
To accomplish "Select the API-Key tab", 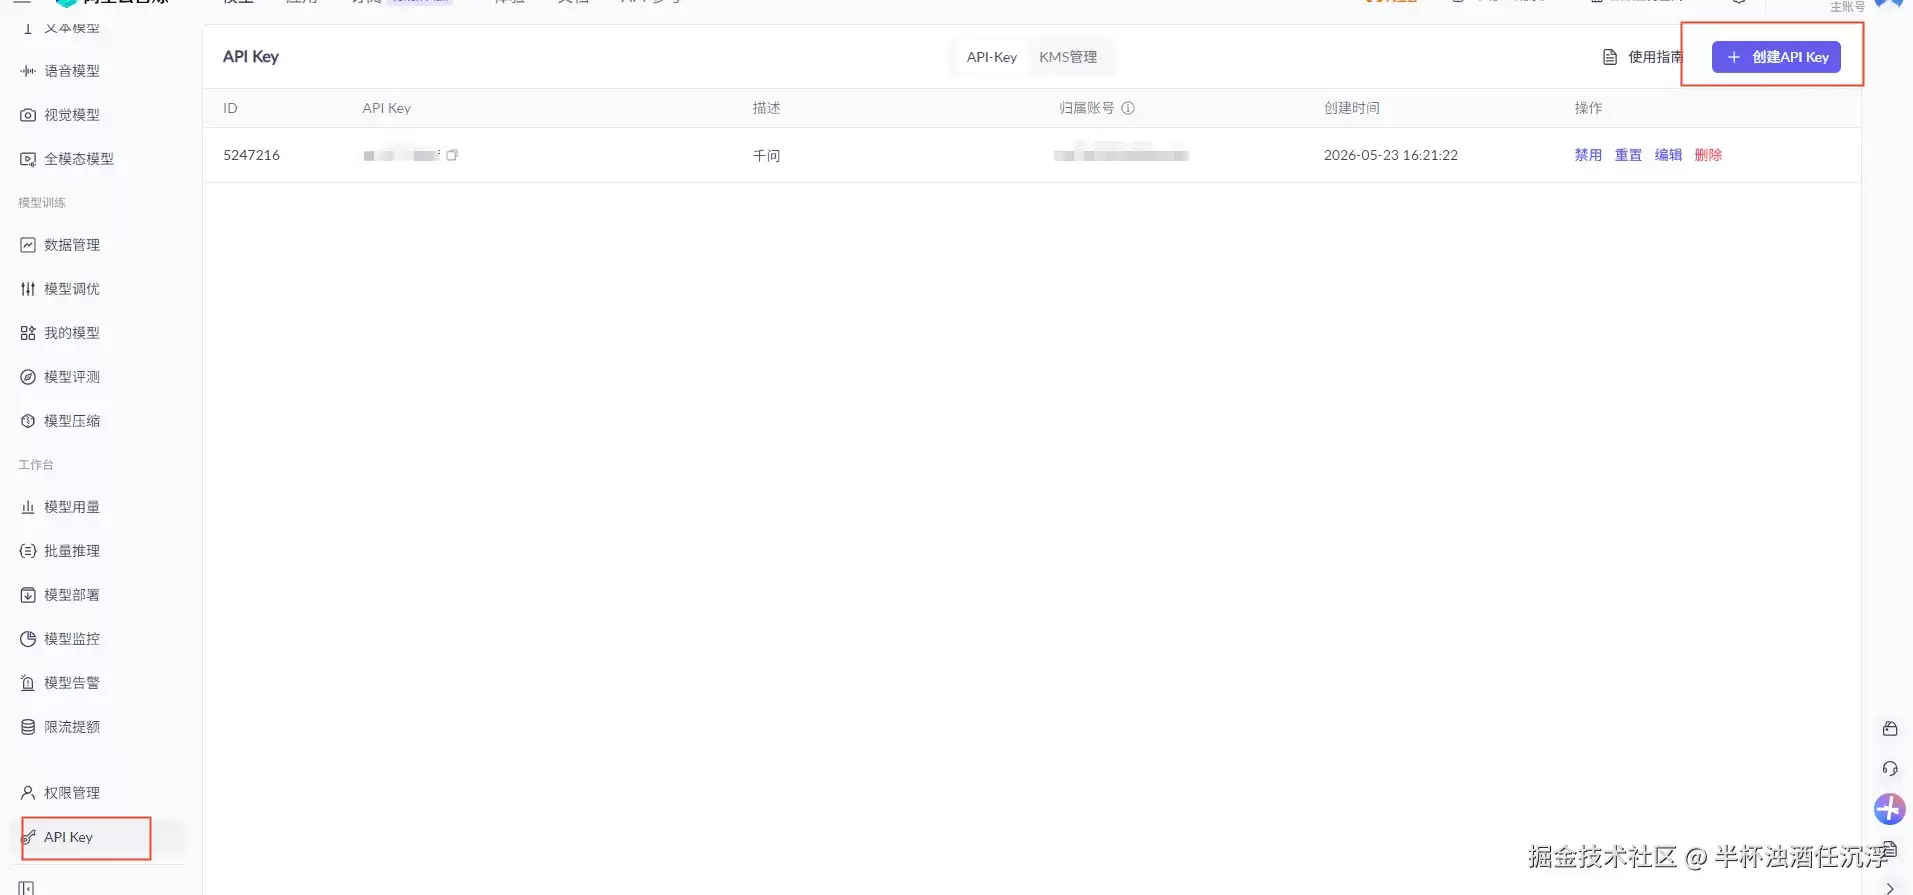I will tap(992, 57).
